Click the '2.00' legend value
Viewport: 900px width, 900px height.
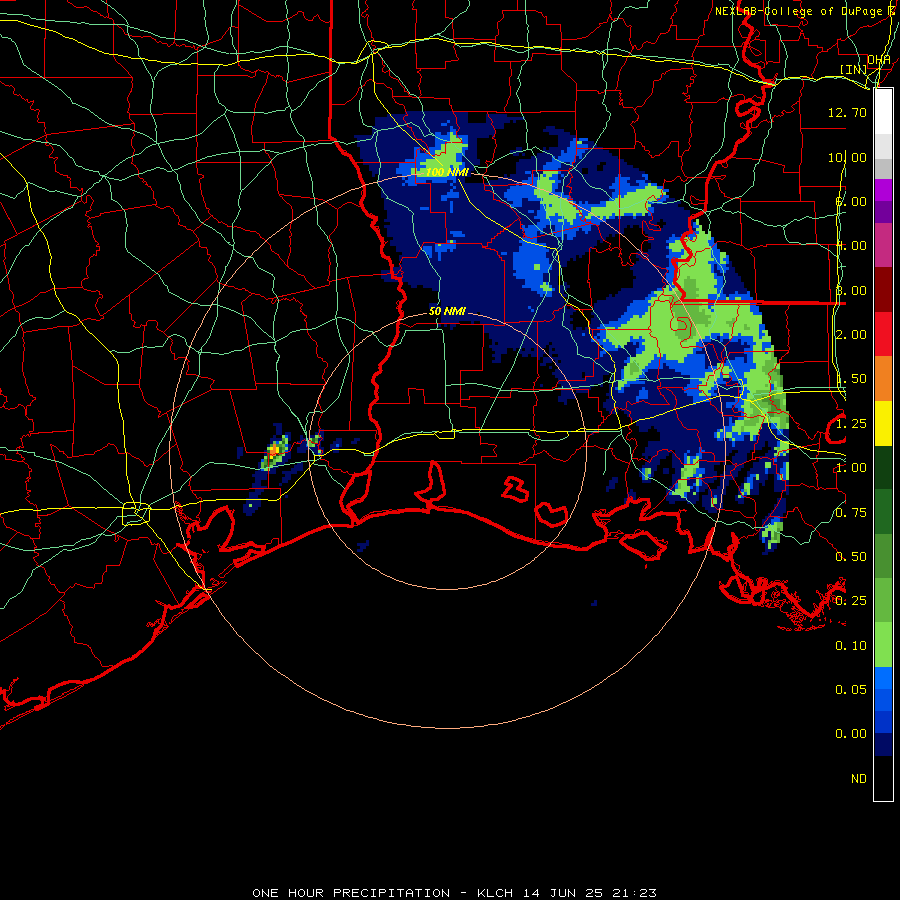pos(851,335)
